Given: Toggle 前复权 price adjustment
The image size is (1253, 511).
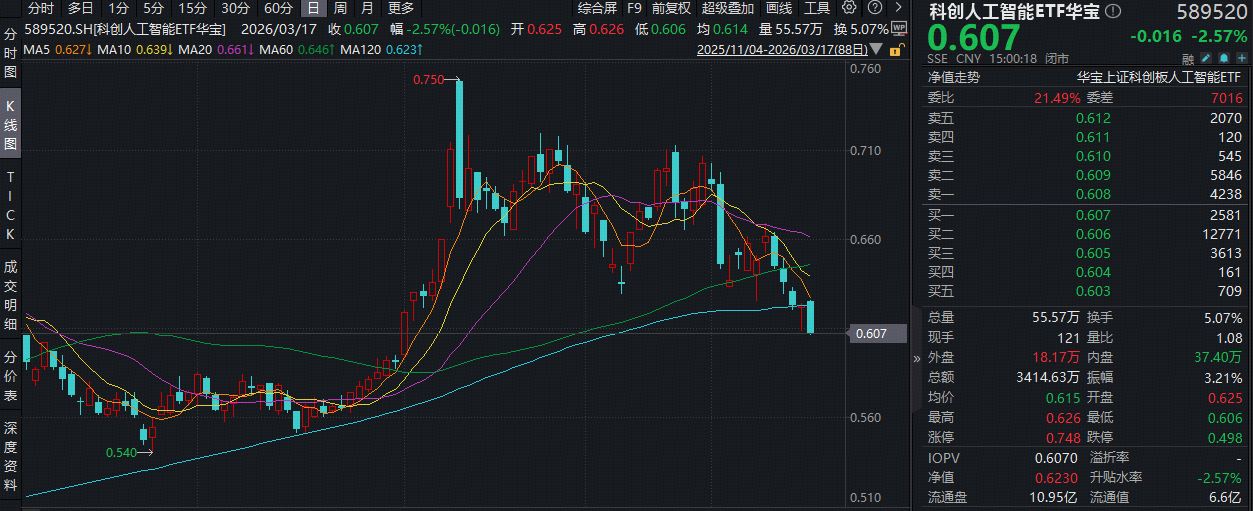Looking at the screenshot, I should tap(670, 8).
